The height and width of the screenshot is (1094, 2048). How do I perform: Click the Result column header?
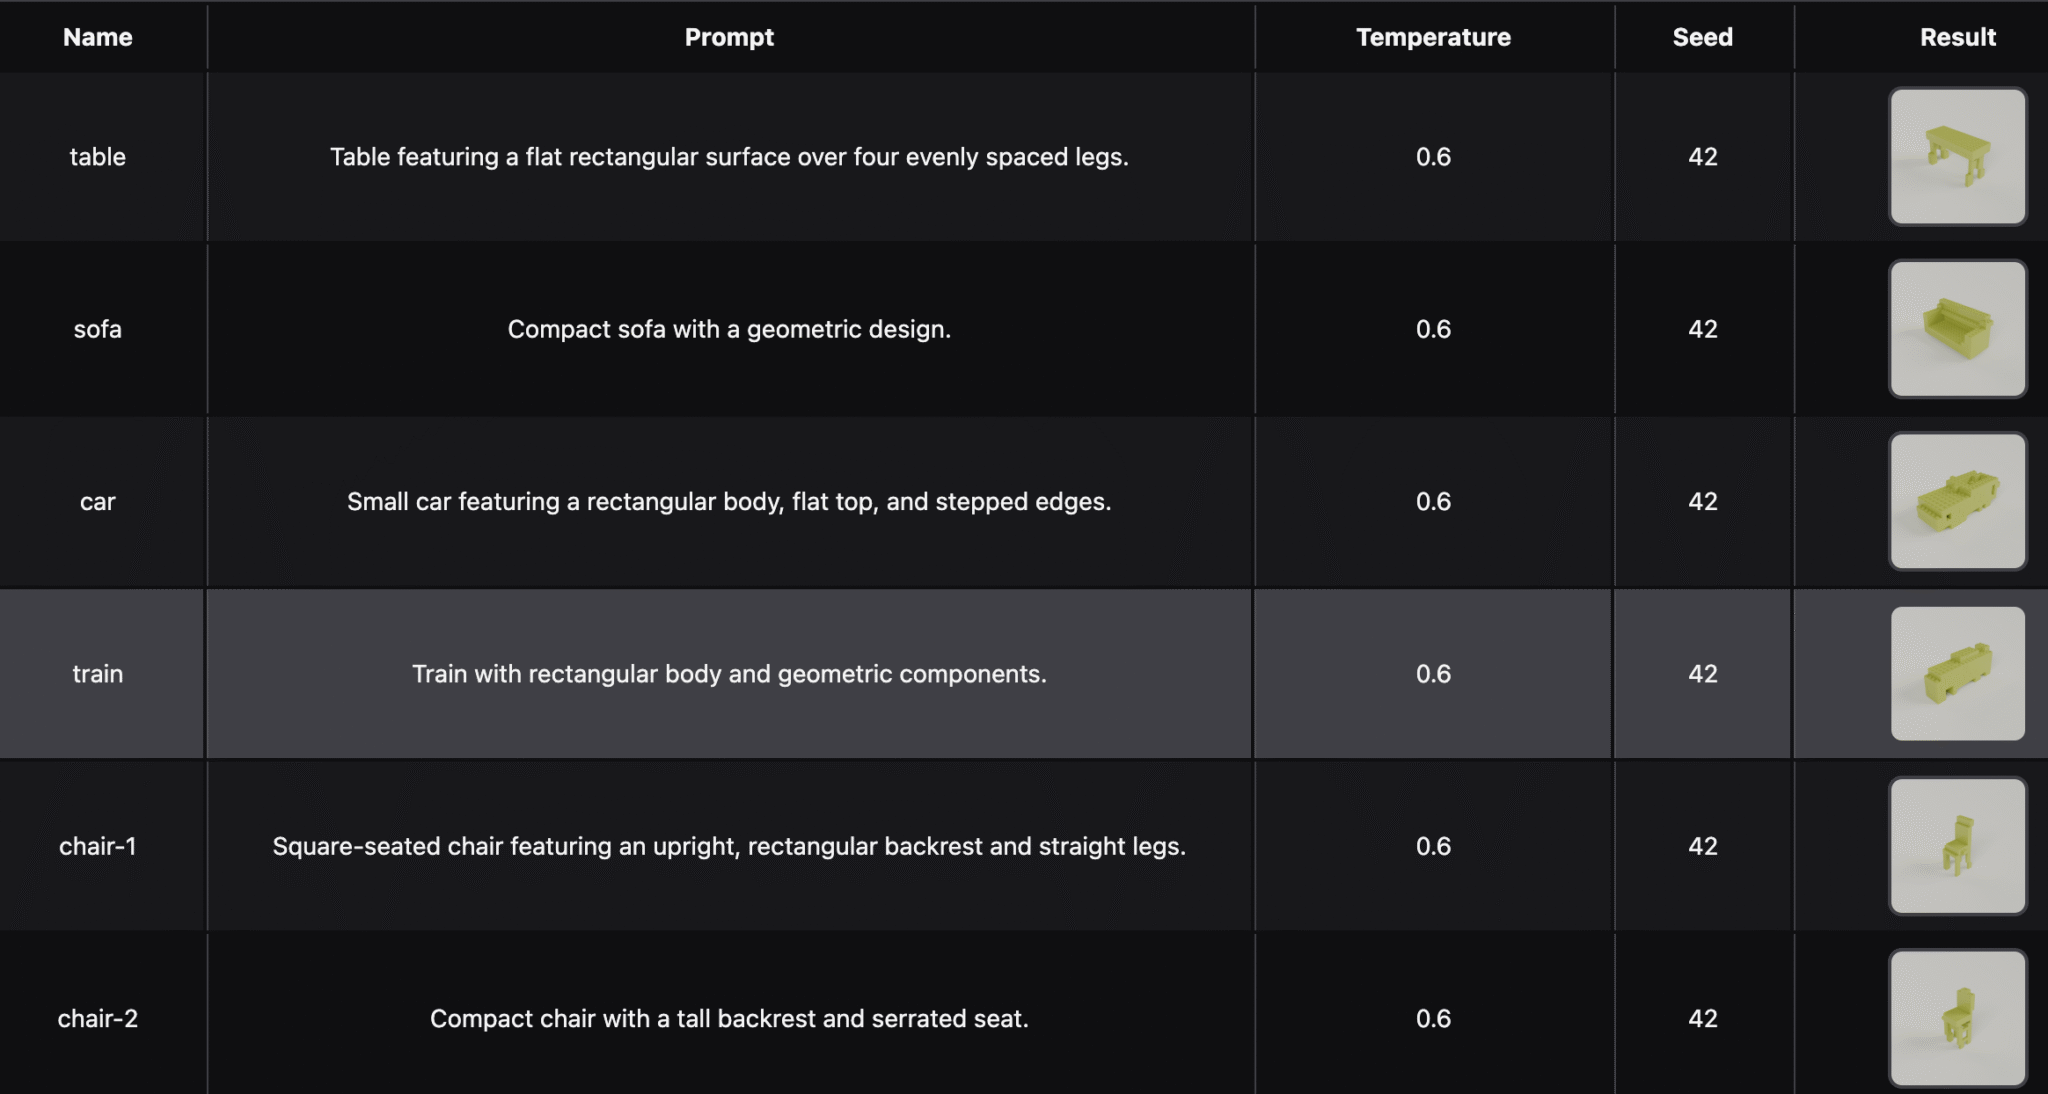coord(1957,37)
